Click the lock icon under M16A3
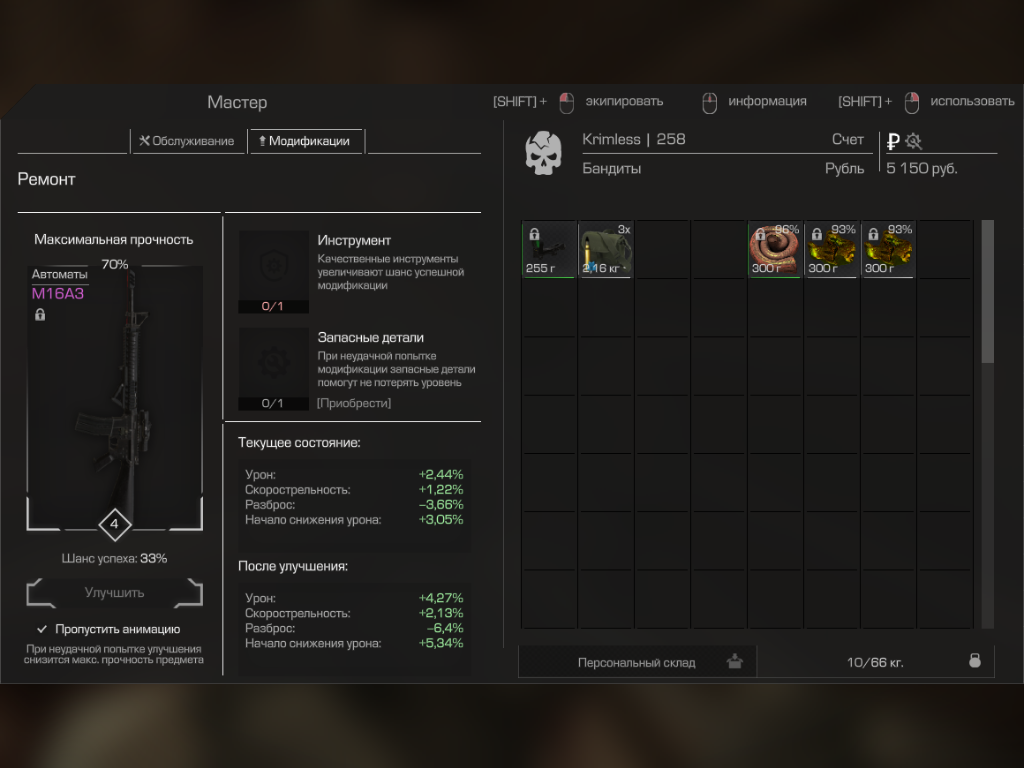This screenshot has height=768, width=1024. (x=40, y=315)
